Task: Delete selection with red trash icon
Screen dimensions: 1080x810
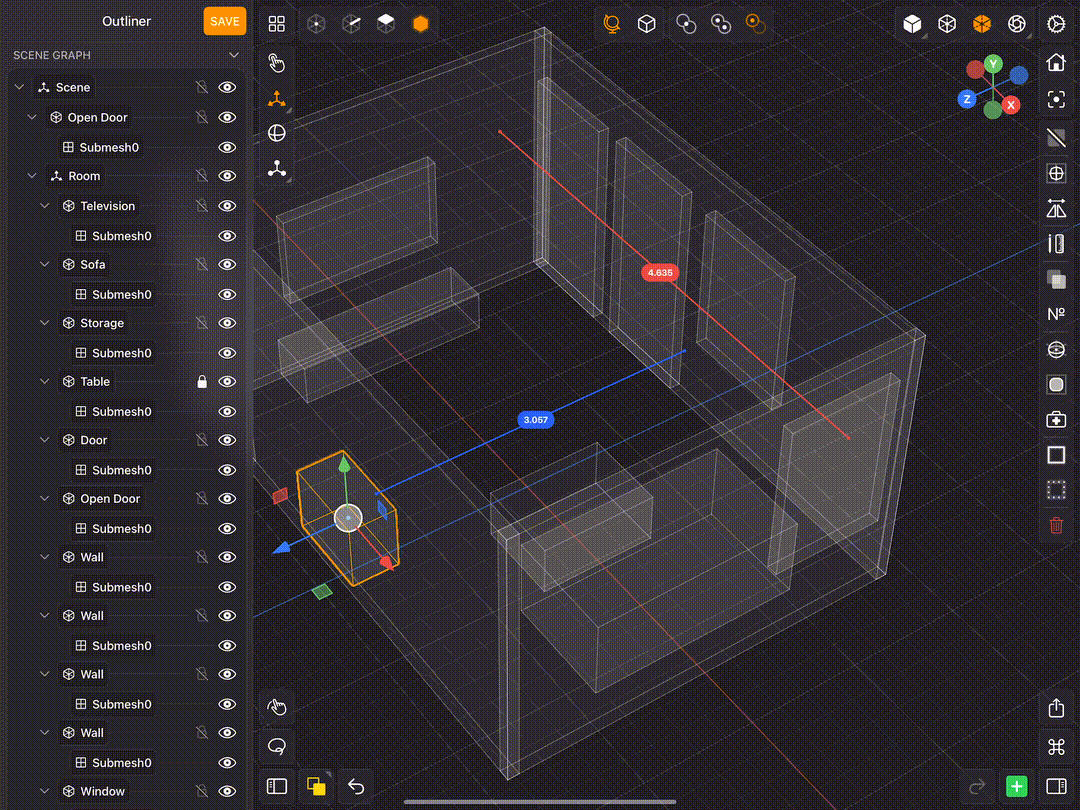Action: click(x=1056, y=526)
